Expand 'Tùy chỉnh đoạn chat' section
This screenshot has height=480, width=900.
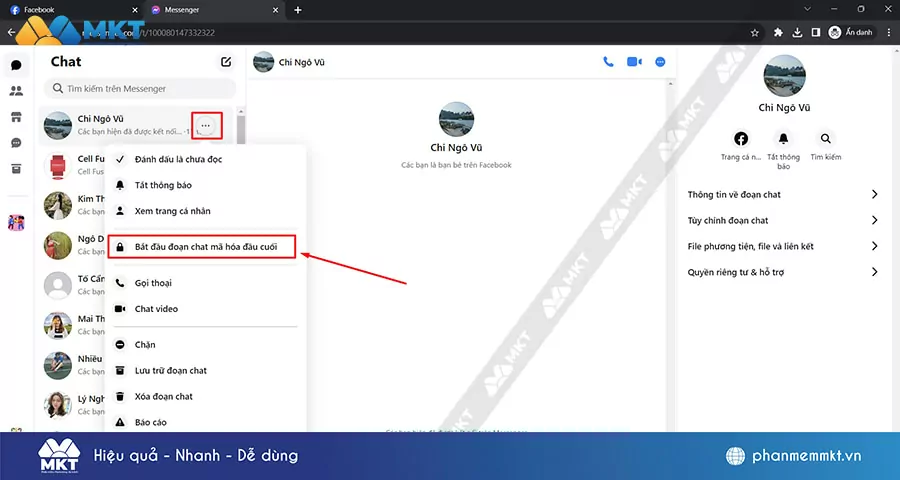click(783, 220)
